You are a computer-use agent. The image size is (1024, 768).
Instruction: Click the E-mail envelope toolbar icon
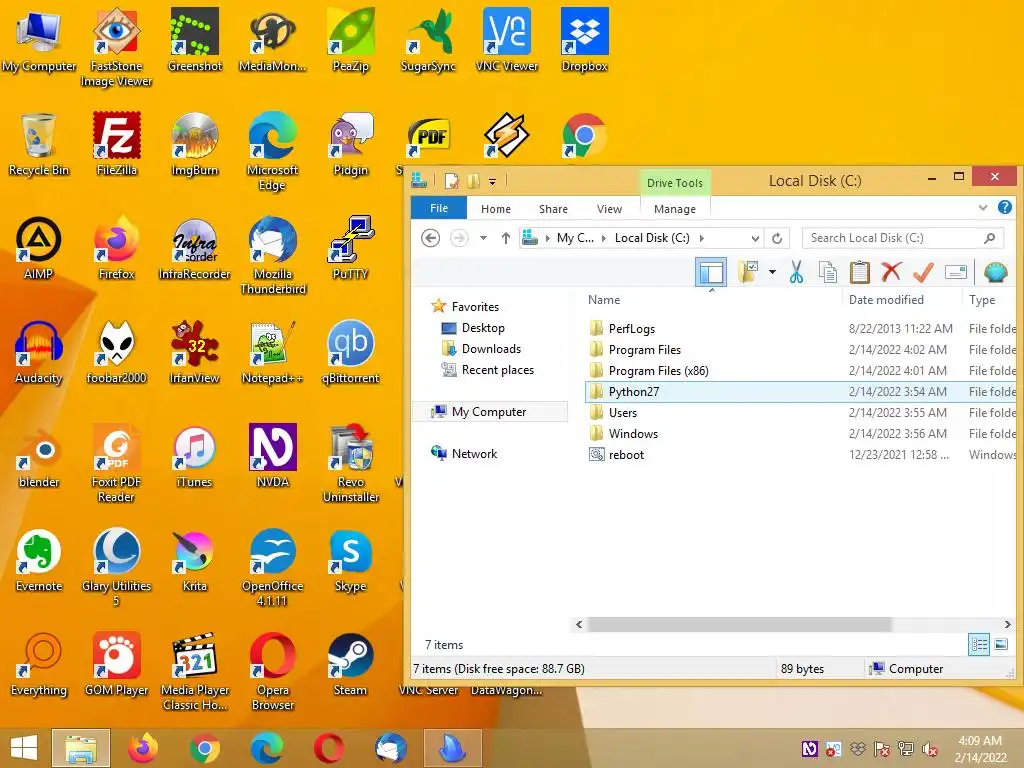955,272
